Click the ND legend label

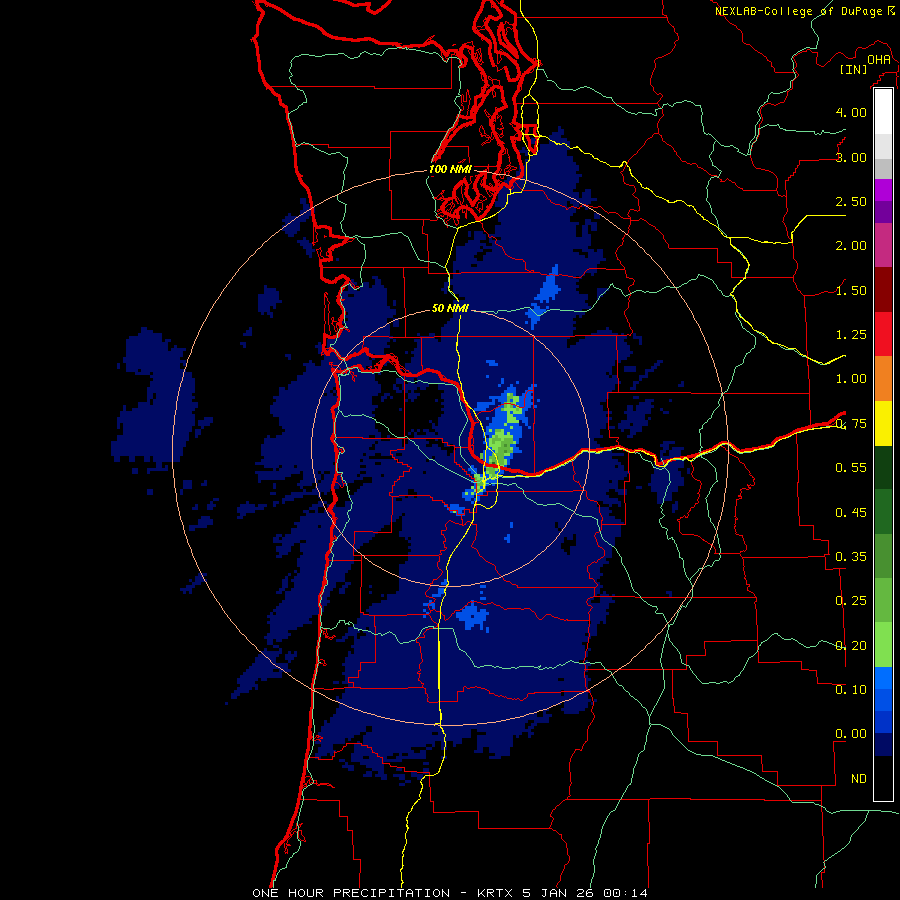[x=859, y=779]
